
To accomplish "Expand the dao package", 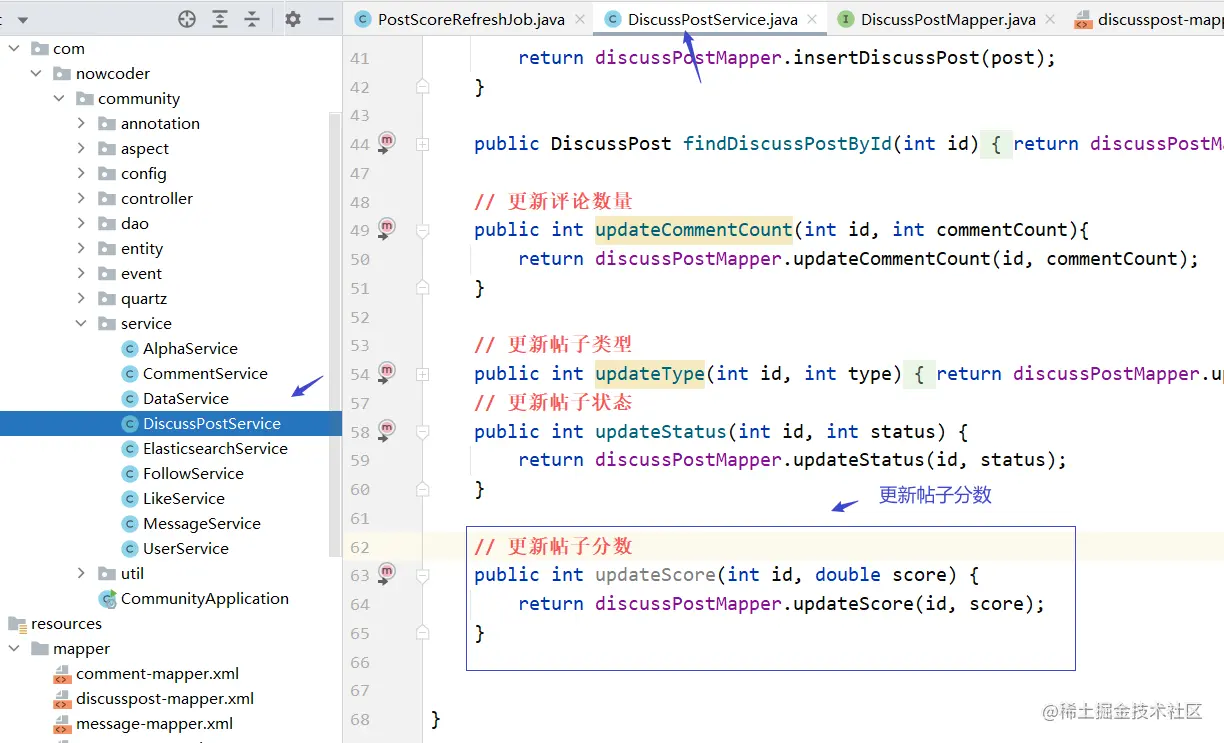I will pos(81,223).
